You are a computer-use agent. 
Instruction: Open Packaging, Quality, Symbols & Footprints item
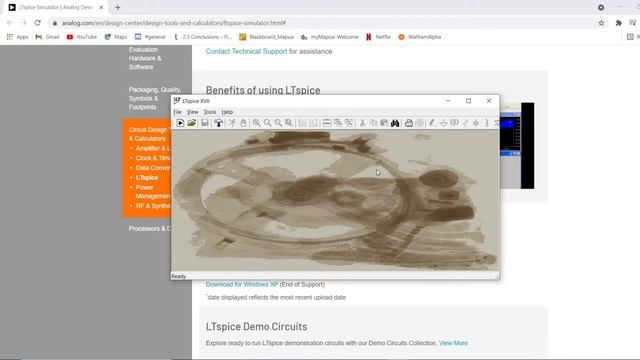(155, 98)
